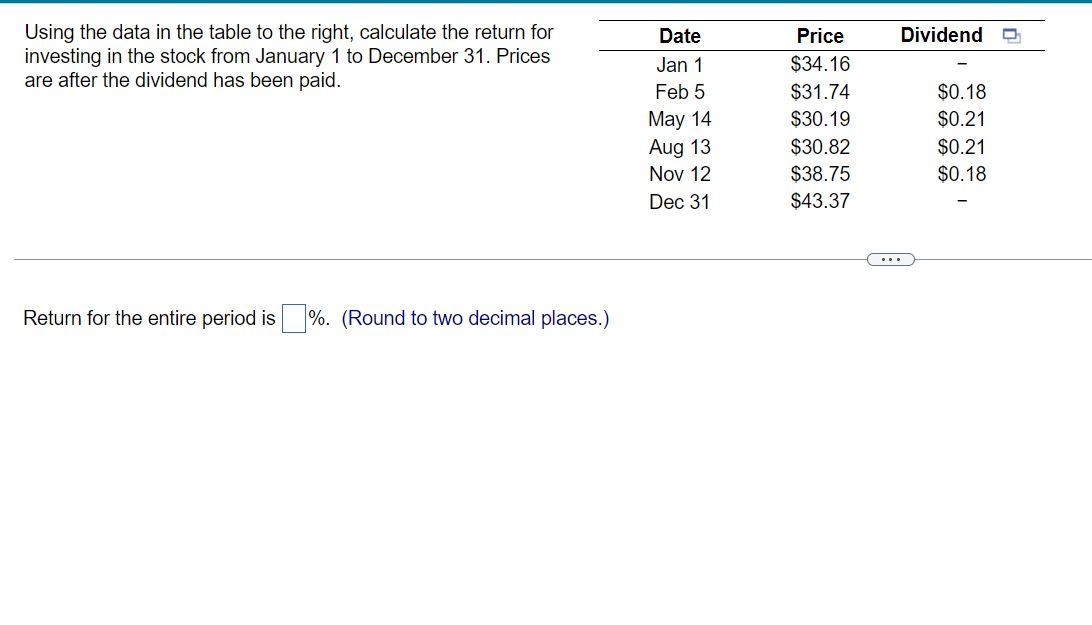Select the Price column header
Screen dimensions: 1092x625
[x=820, y=36]
